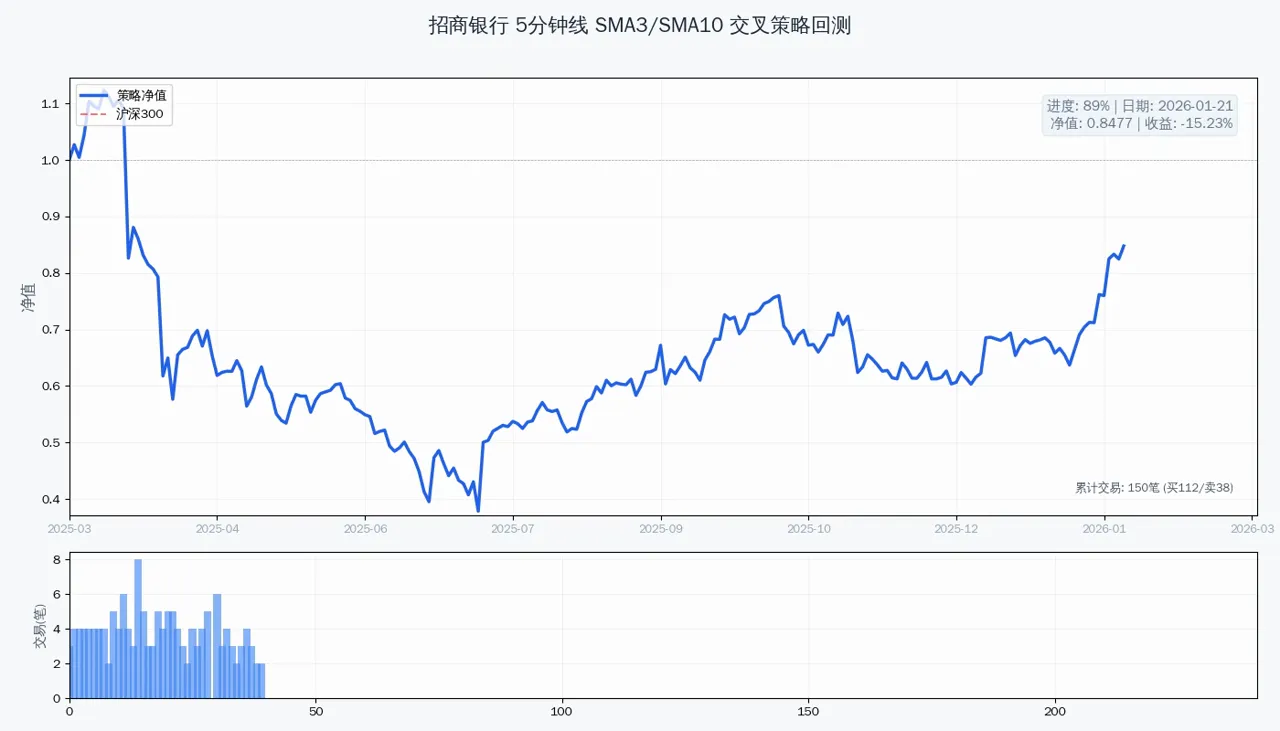Click the 2025-06 date tick label
Image resolution: width=1280 pixels, height=731 pixels.
point(366,528)
